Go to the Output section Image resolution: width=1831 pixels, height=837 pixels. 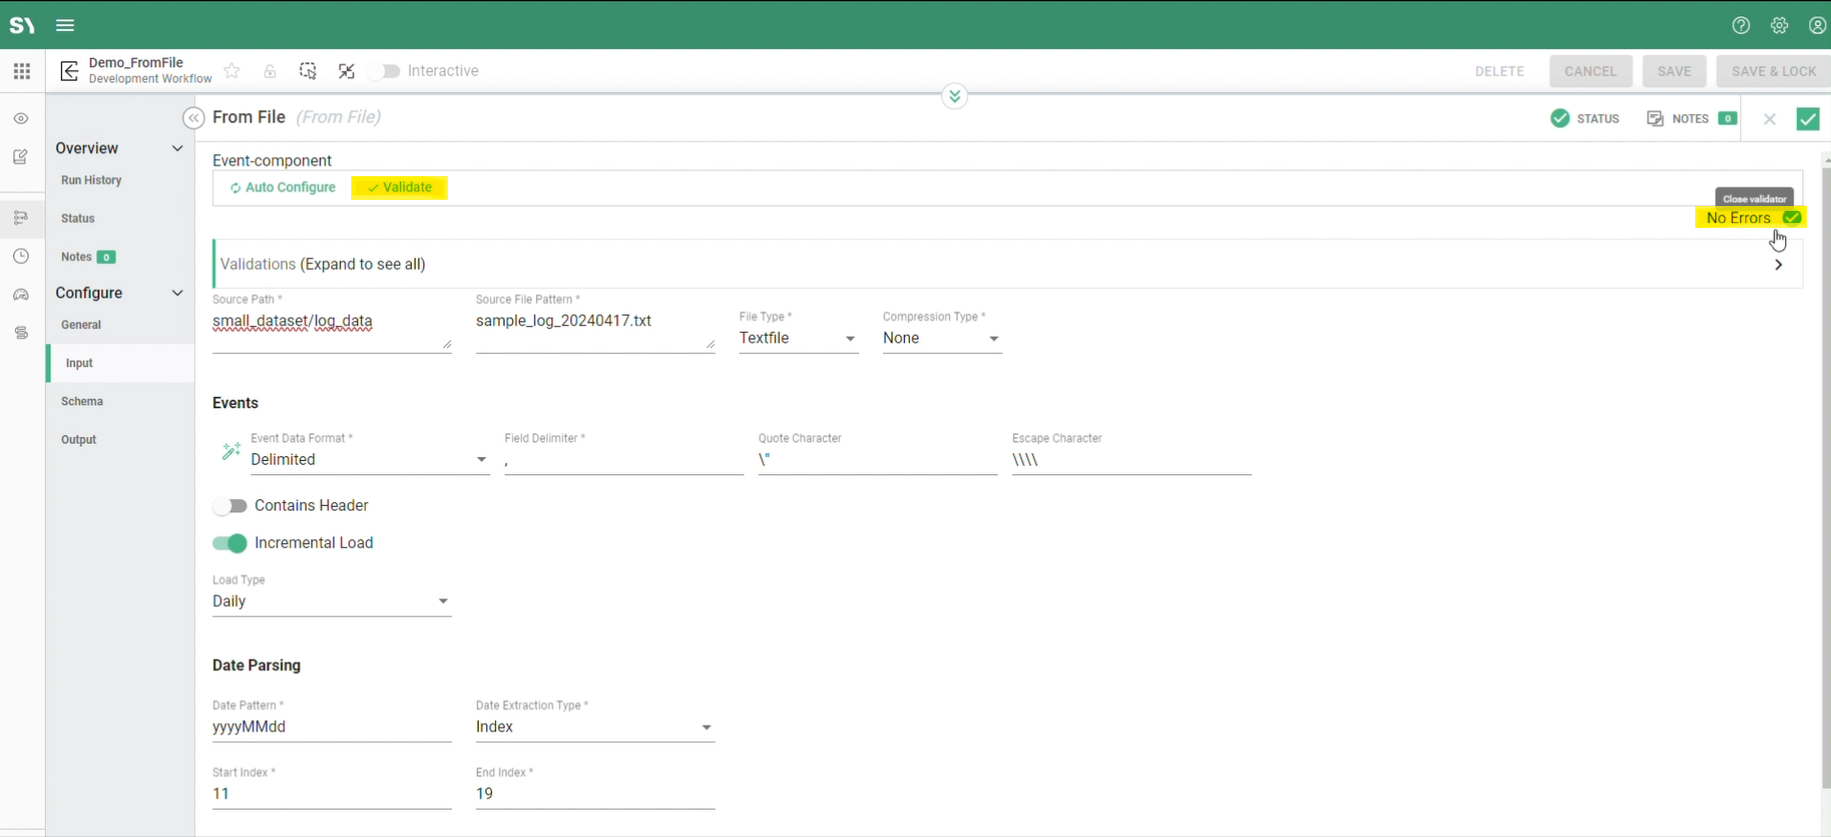click(79, 440)
